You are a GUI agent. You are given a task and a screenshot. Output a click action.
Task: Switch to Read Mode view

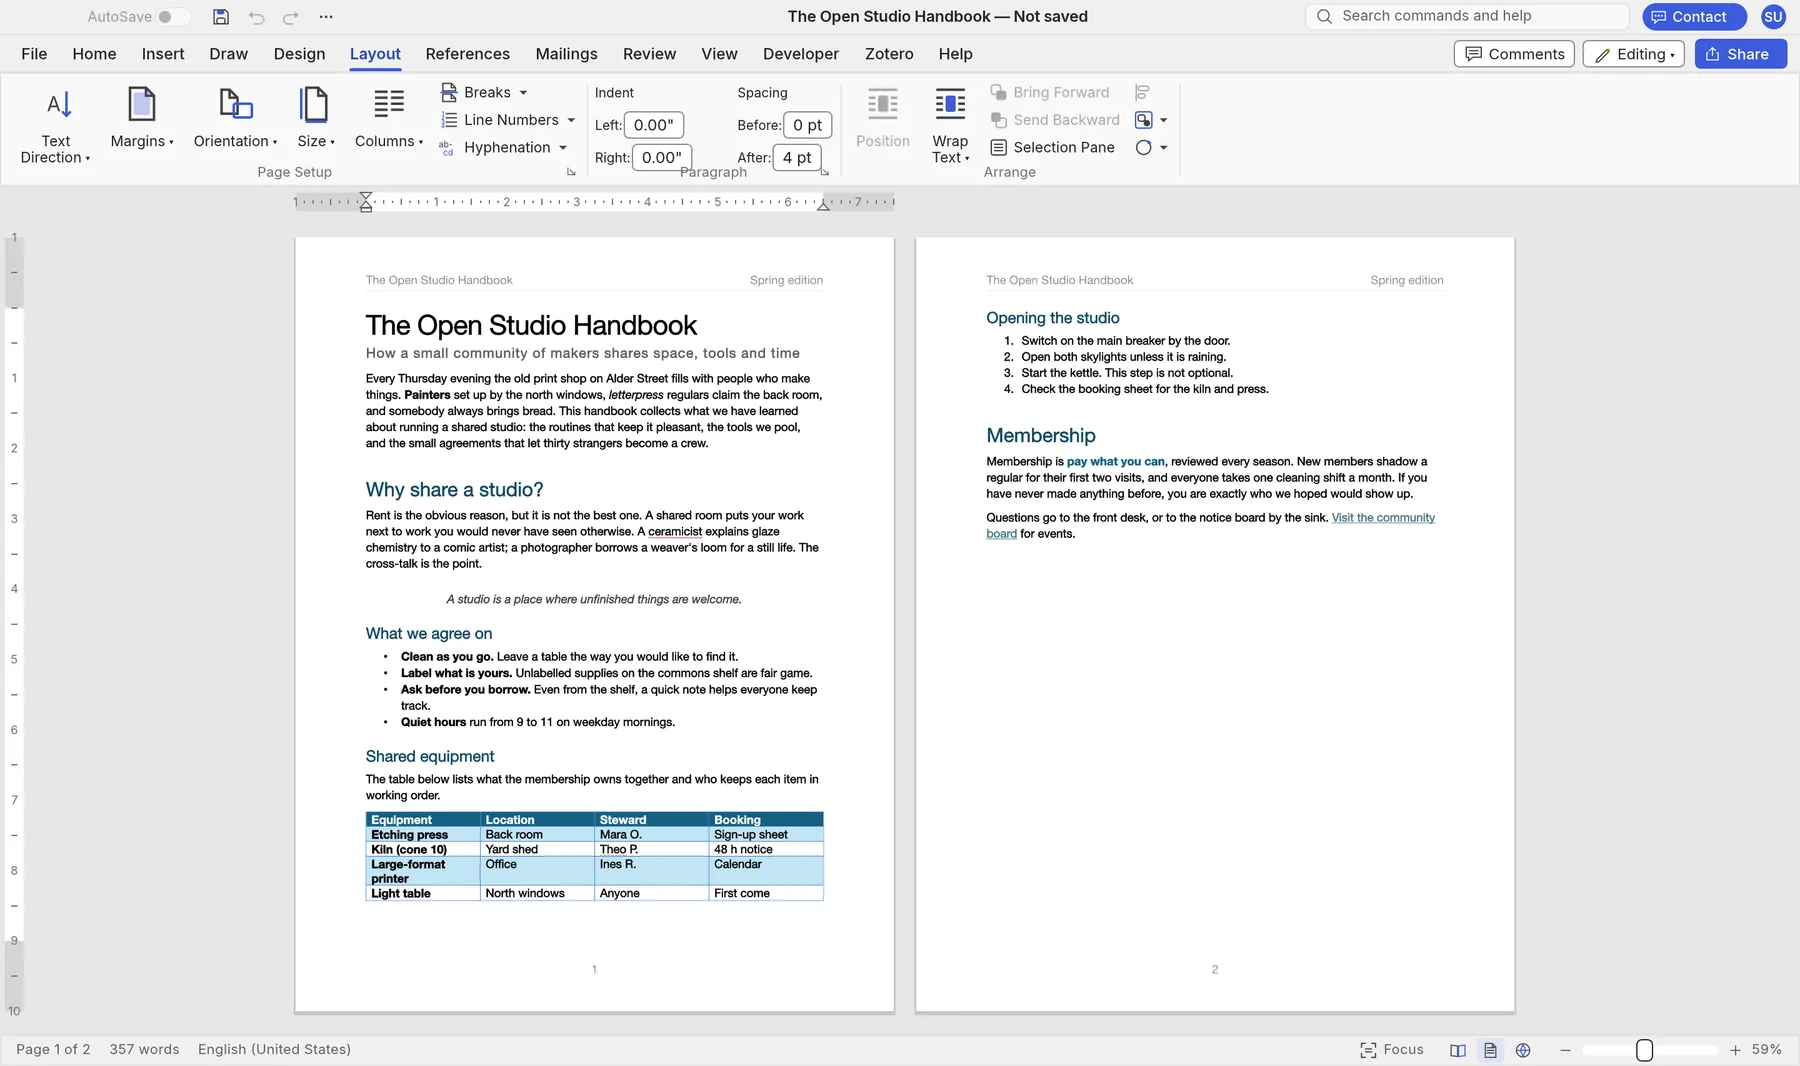click(1458, 1050)
